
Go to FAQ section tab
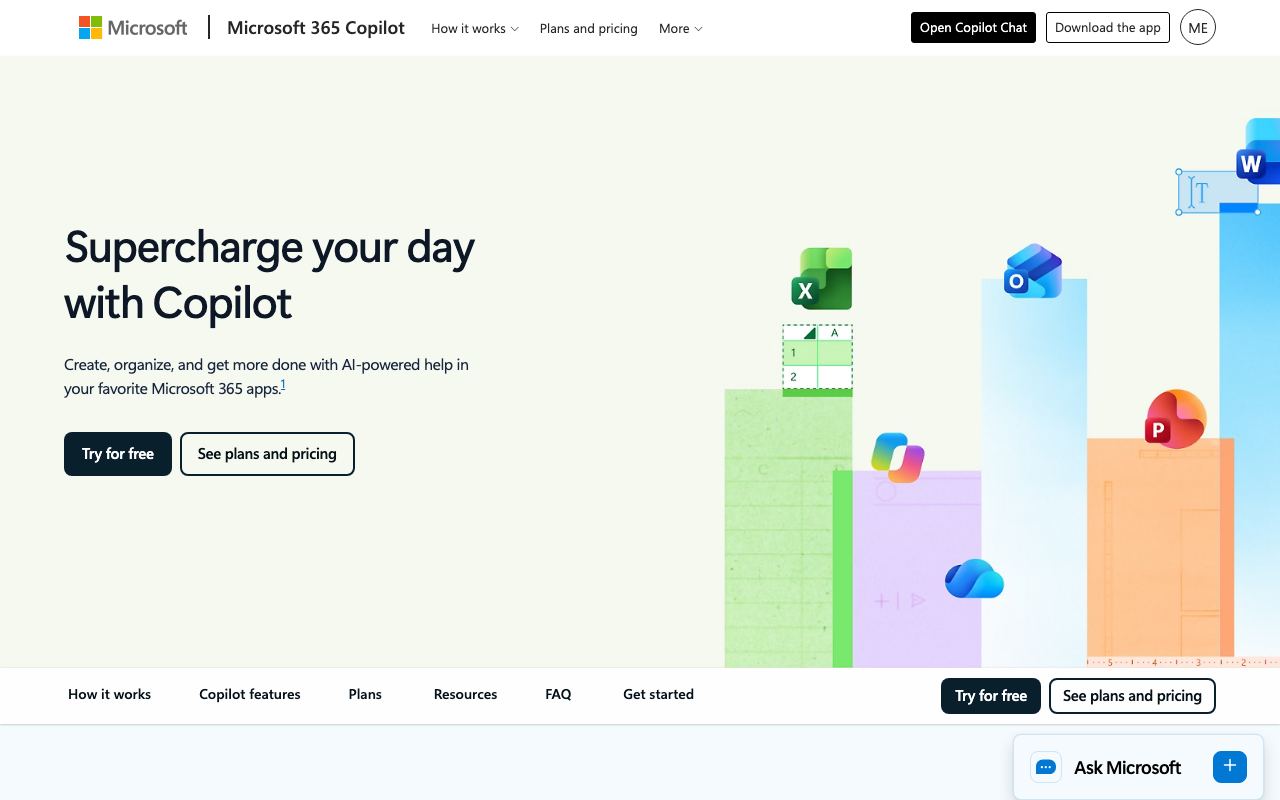(x=558, y=694)
